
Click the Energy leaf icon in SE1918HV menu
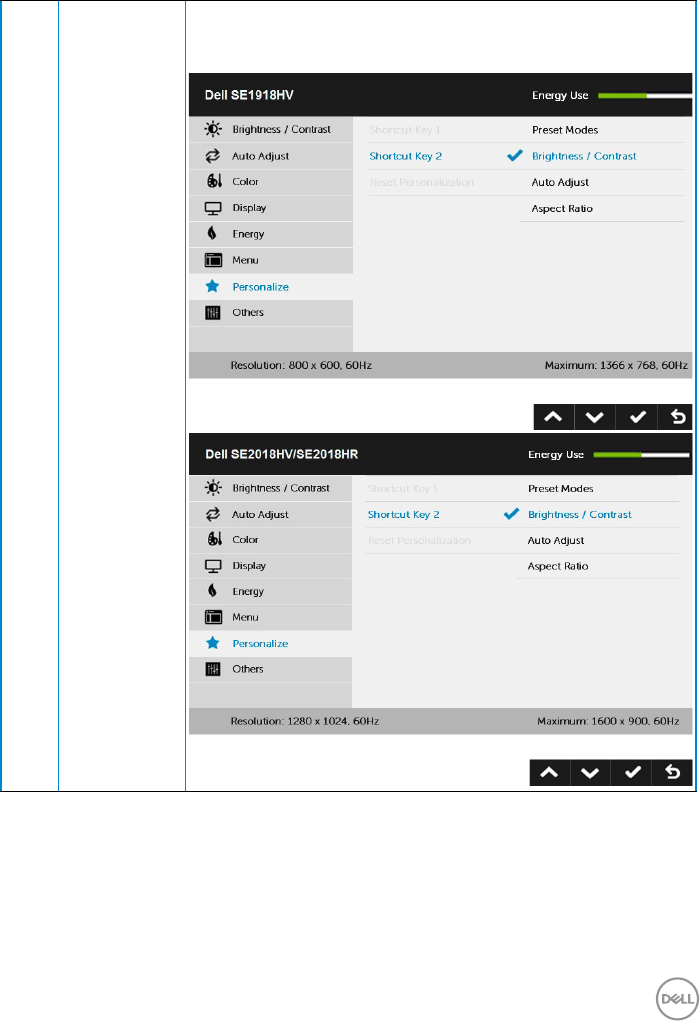[x=212, y=233]
